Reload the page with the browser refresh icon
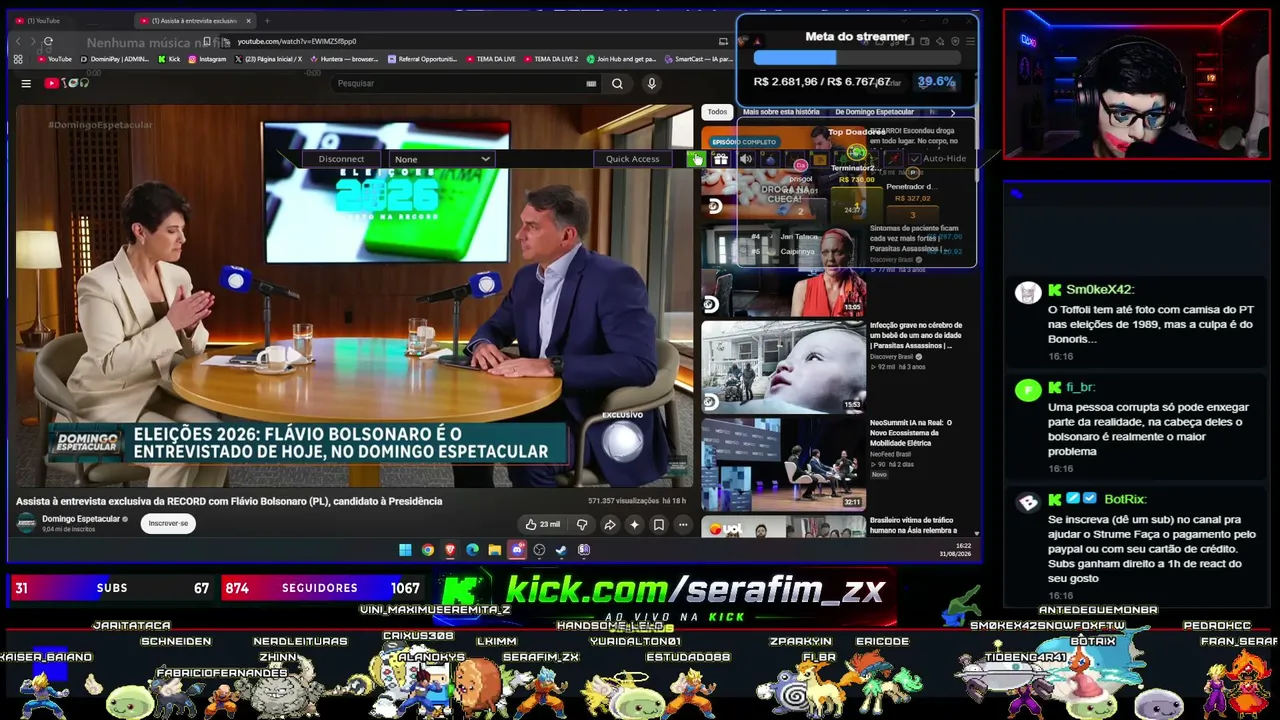 point(47,41)
